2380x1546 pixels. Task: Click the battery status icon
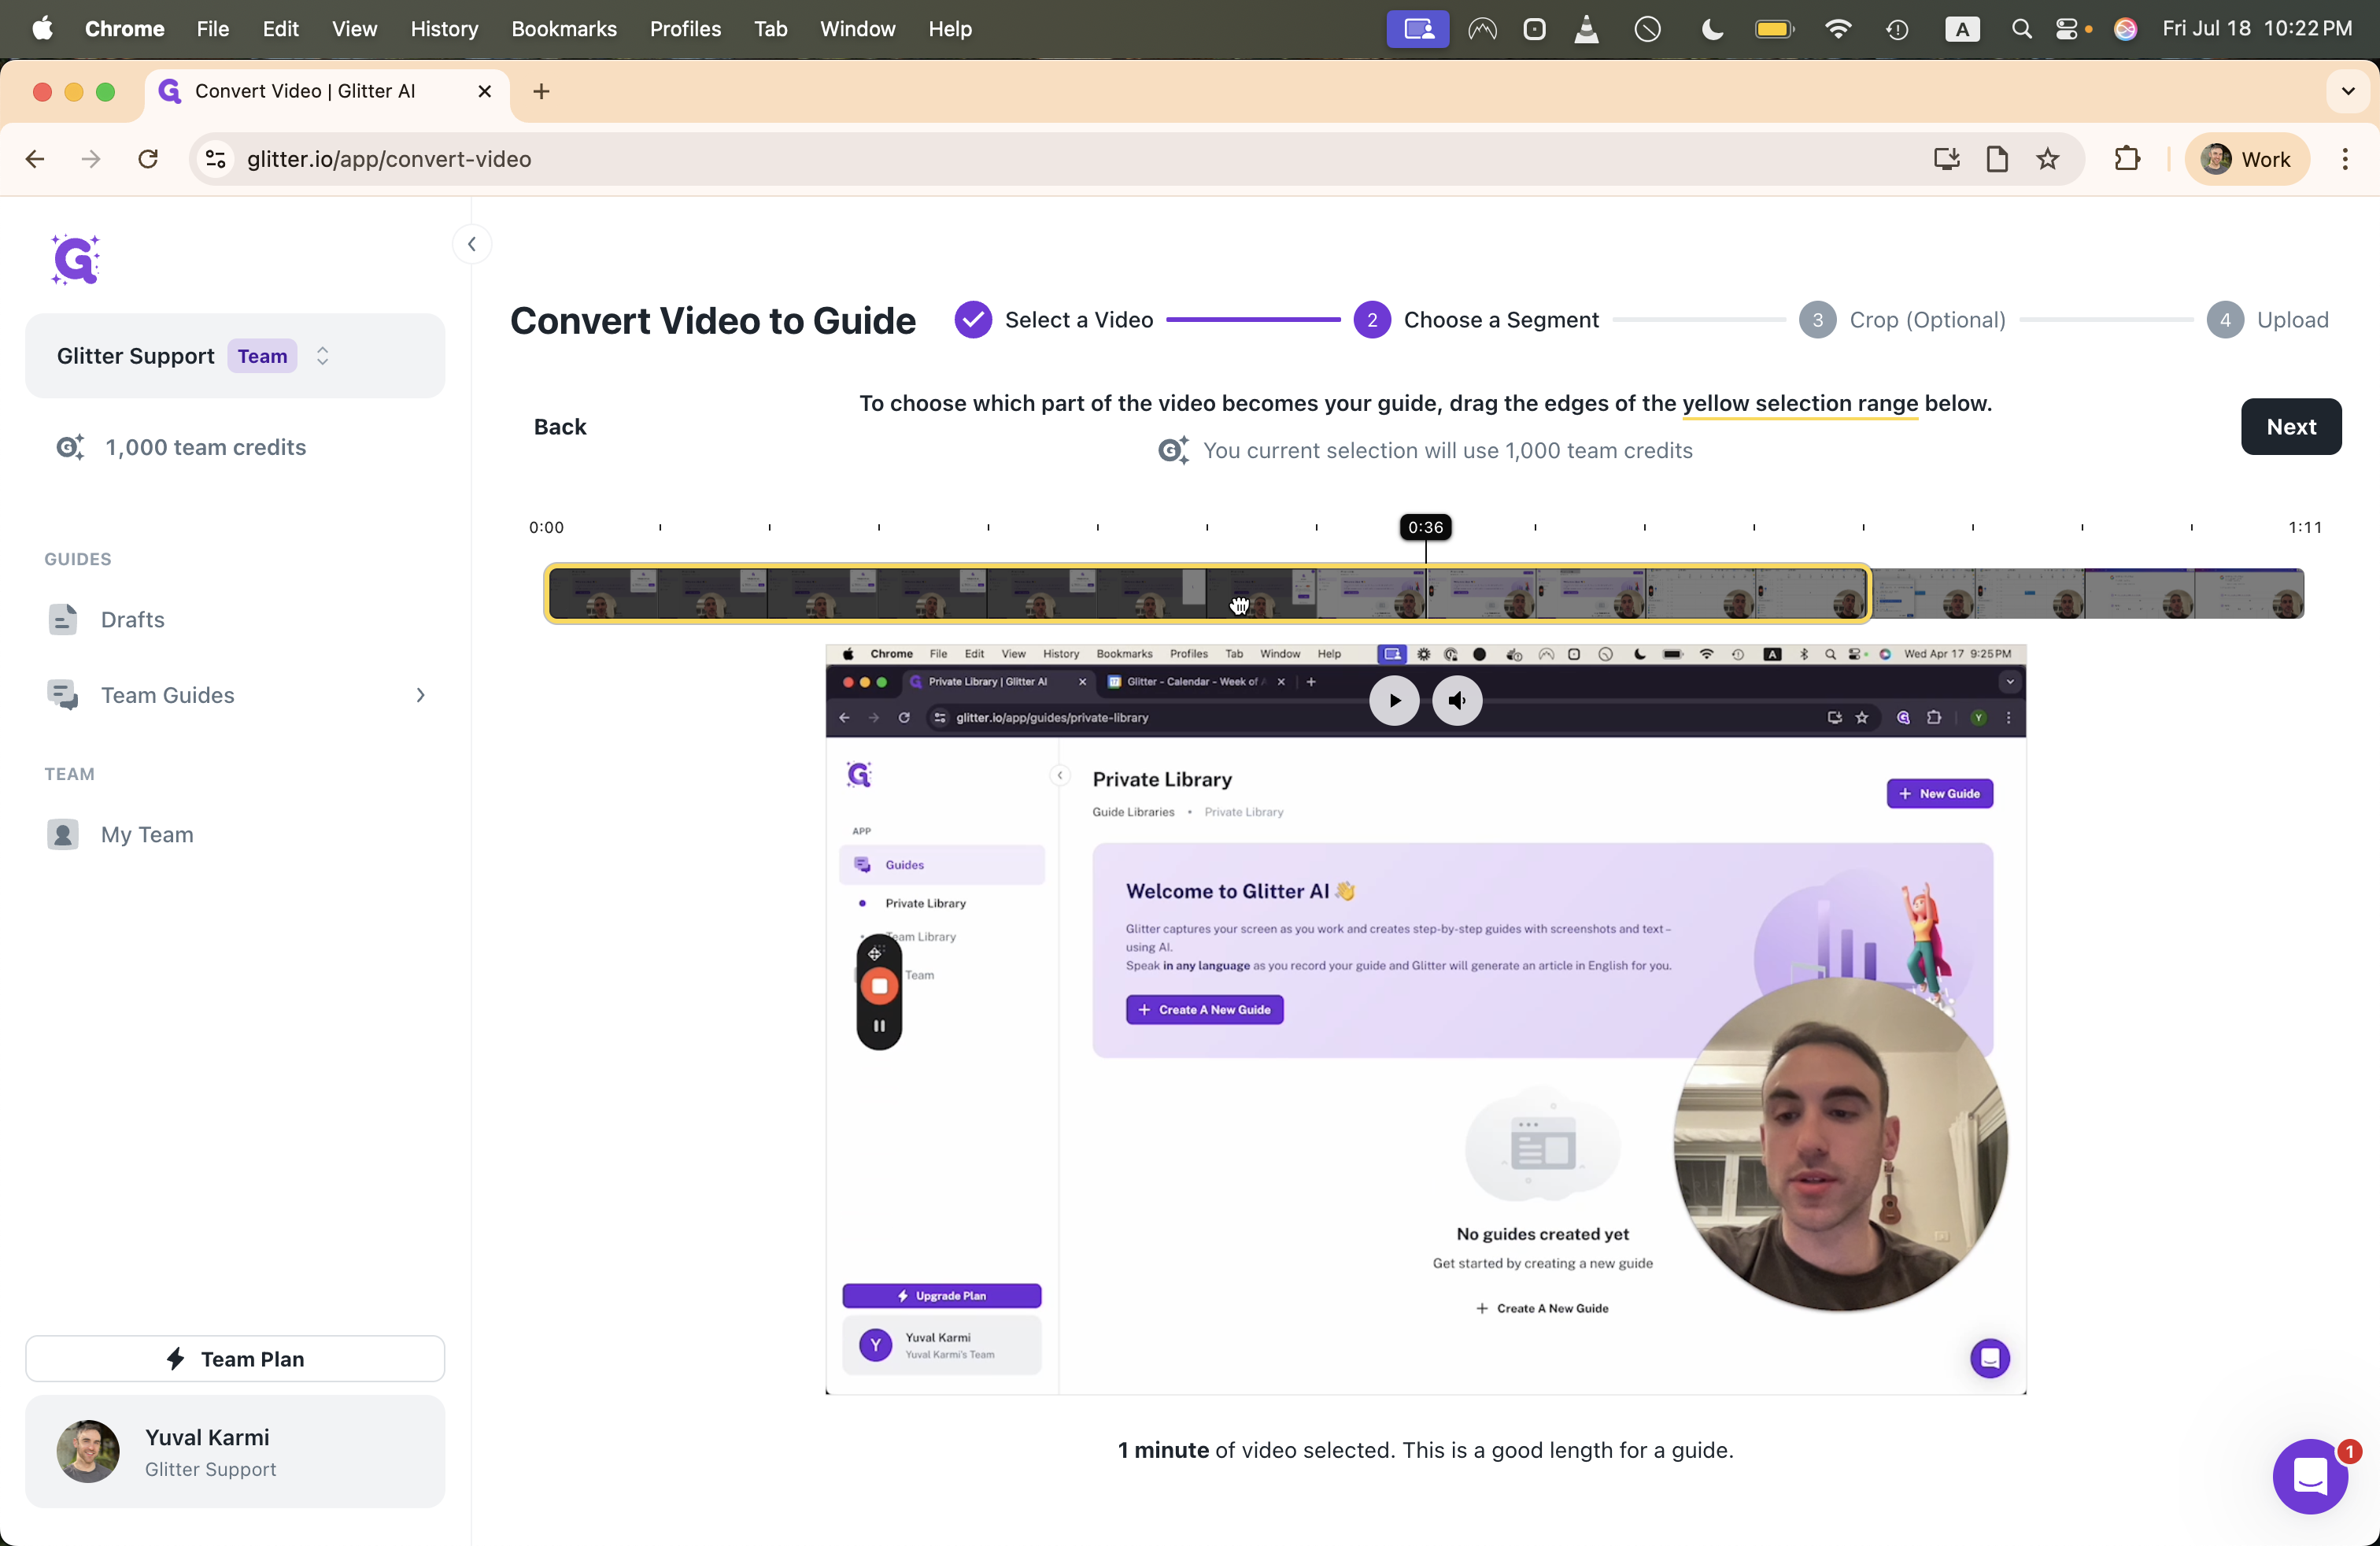(x=1774, y=29)
